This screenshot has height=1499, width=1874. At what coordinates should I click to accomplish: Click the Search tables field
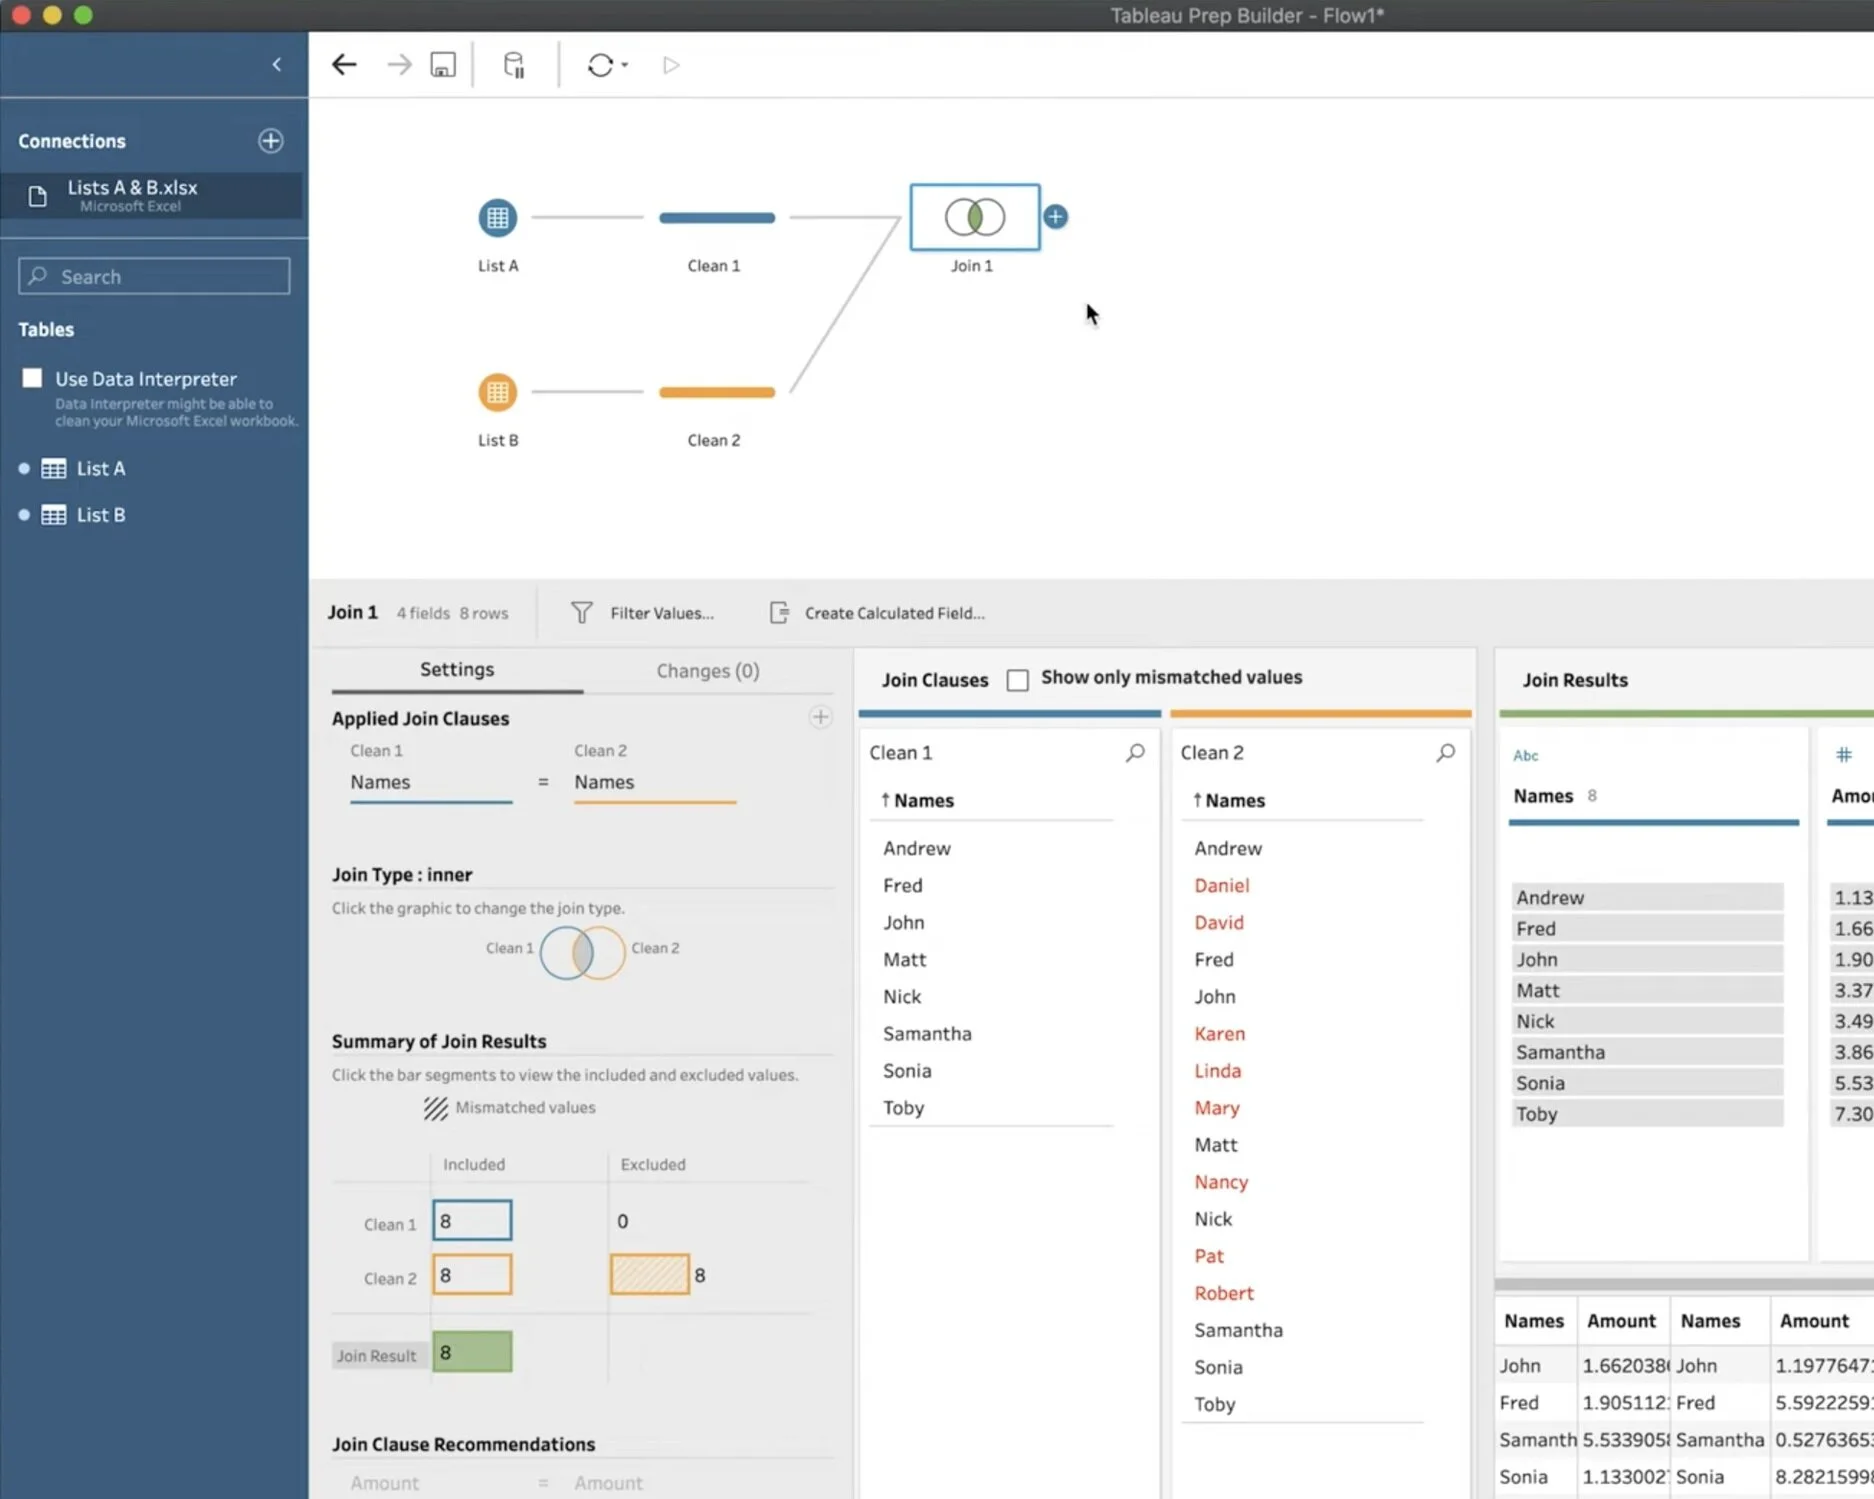(x=154, y=276)
